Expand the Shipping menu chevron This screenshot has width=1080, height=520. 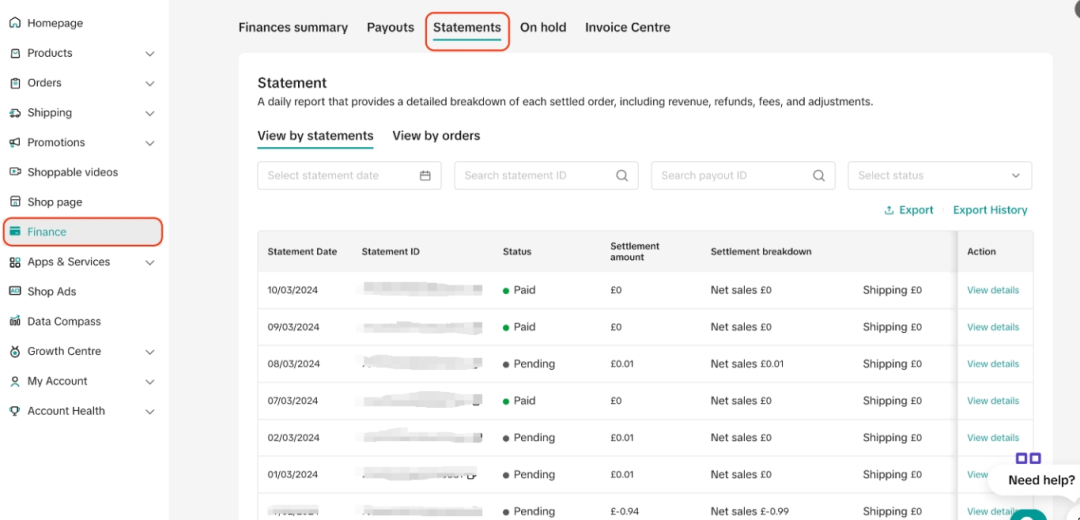point(150,113)
